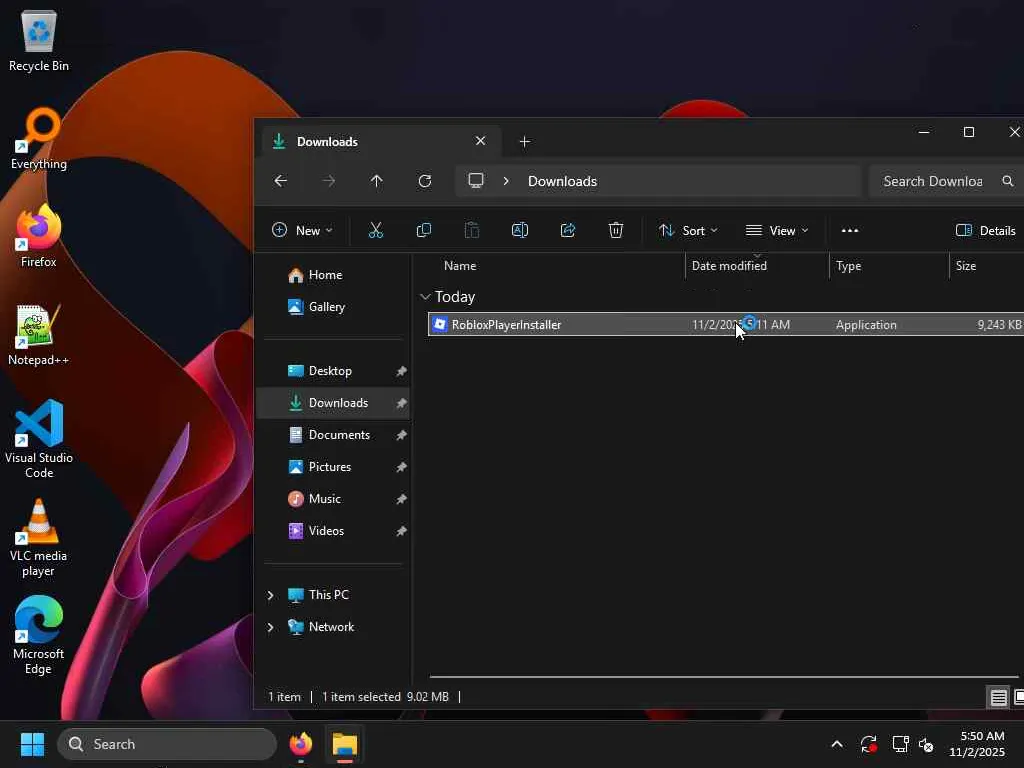This screenshot has height=768, width=1024.
Task: Click the Copy icon in toolbar
Action: tap(424, 230)
